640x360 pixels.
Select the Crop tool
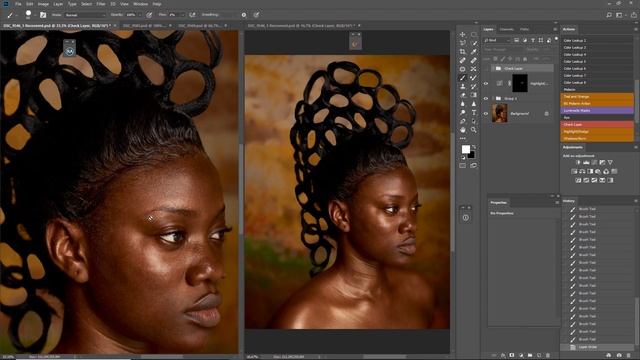462,52
